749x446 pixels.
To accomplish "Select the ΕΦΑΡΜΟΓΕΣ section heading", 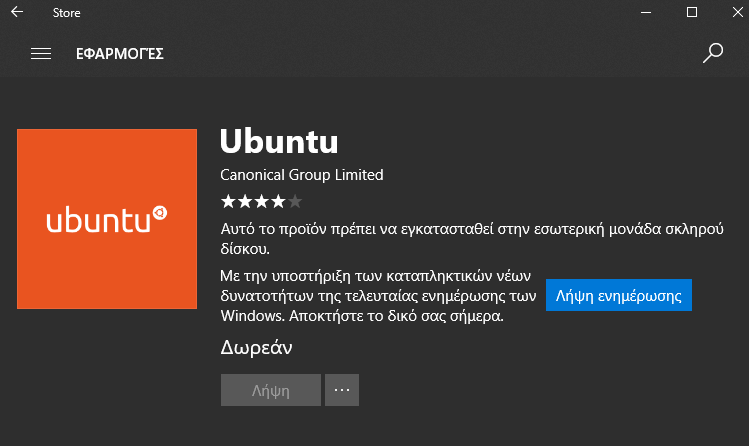I will 119,53.
